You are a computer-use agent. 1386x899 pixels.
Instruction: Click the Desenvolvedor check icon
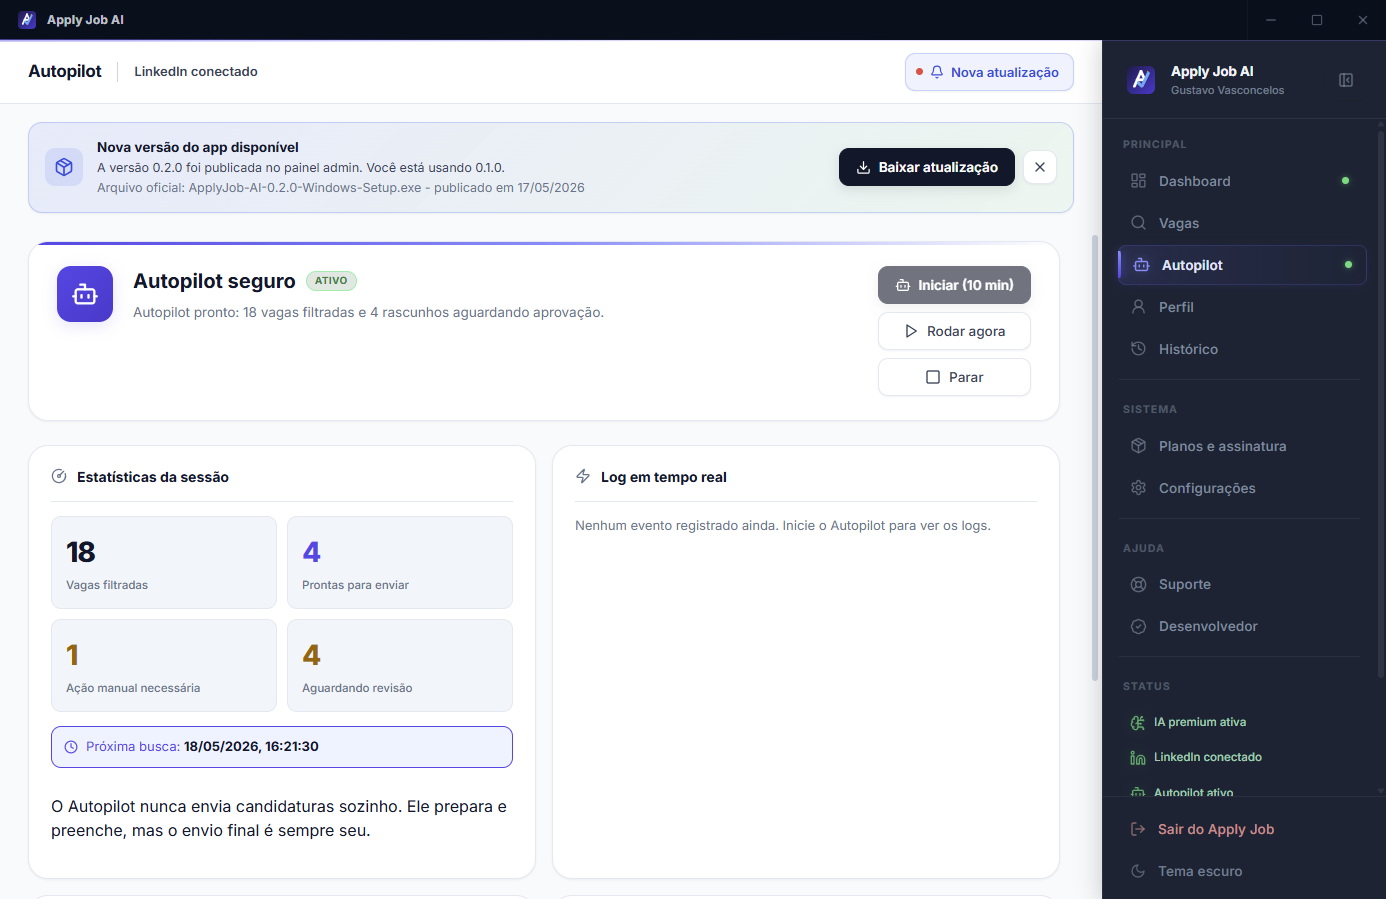pyautogui.click(x=1138, y=626)
